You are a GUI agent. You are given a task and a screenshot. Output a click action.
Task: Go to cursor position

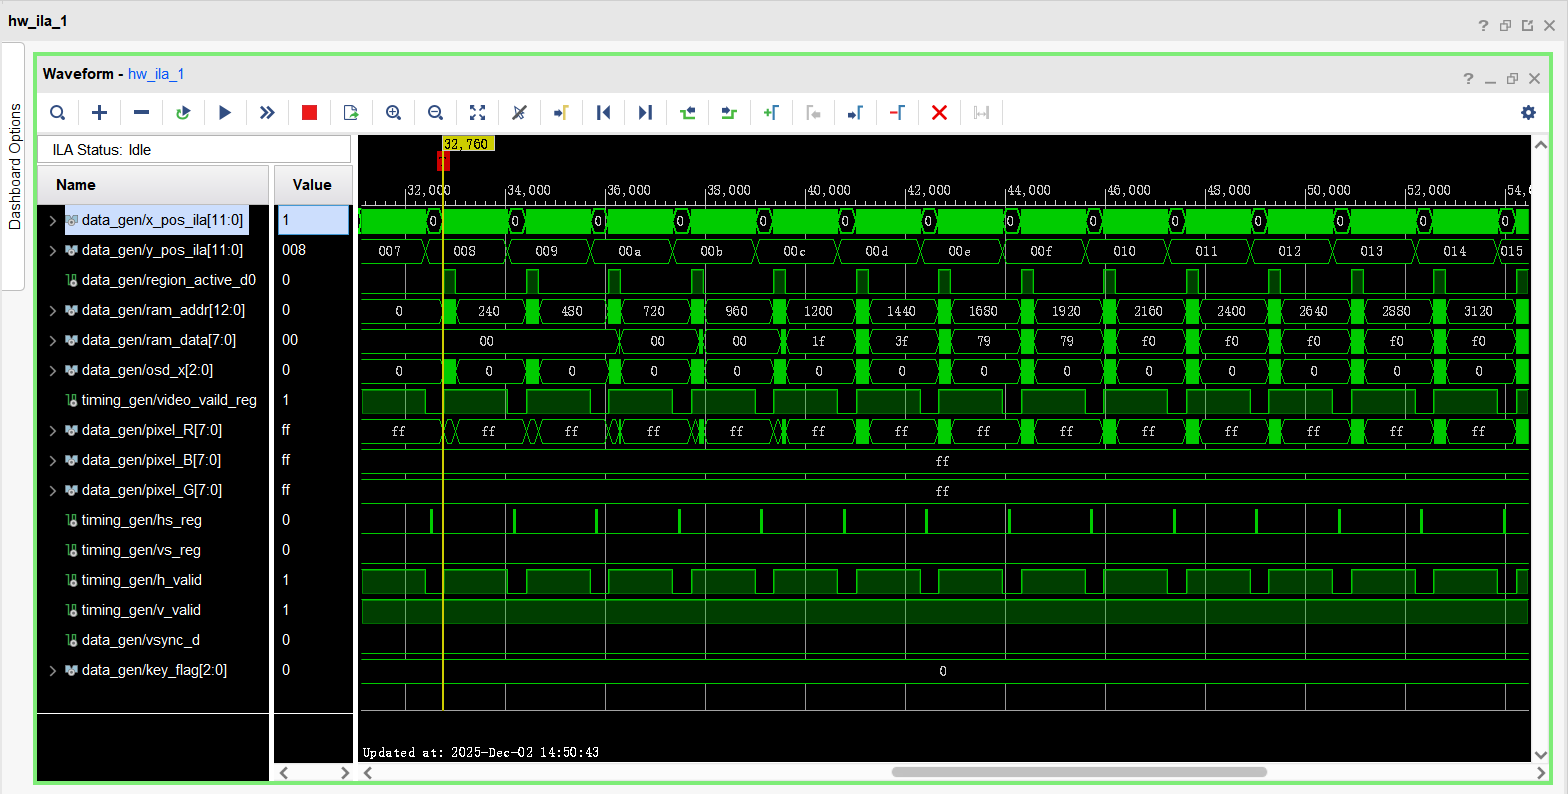(561, 113)
